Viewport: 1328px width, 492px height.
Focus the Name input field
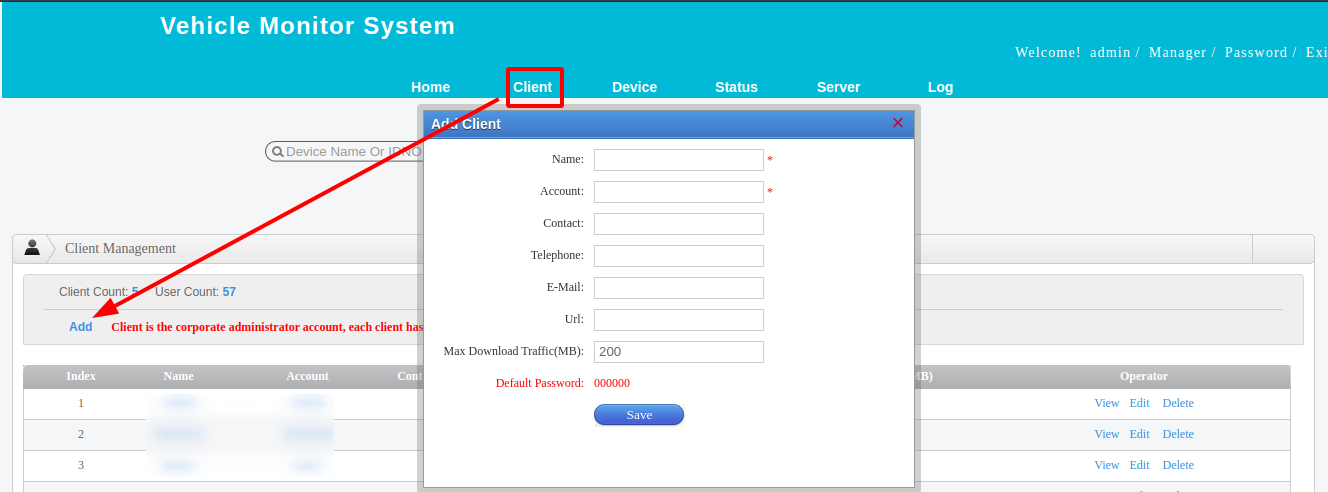678,160
